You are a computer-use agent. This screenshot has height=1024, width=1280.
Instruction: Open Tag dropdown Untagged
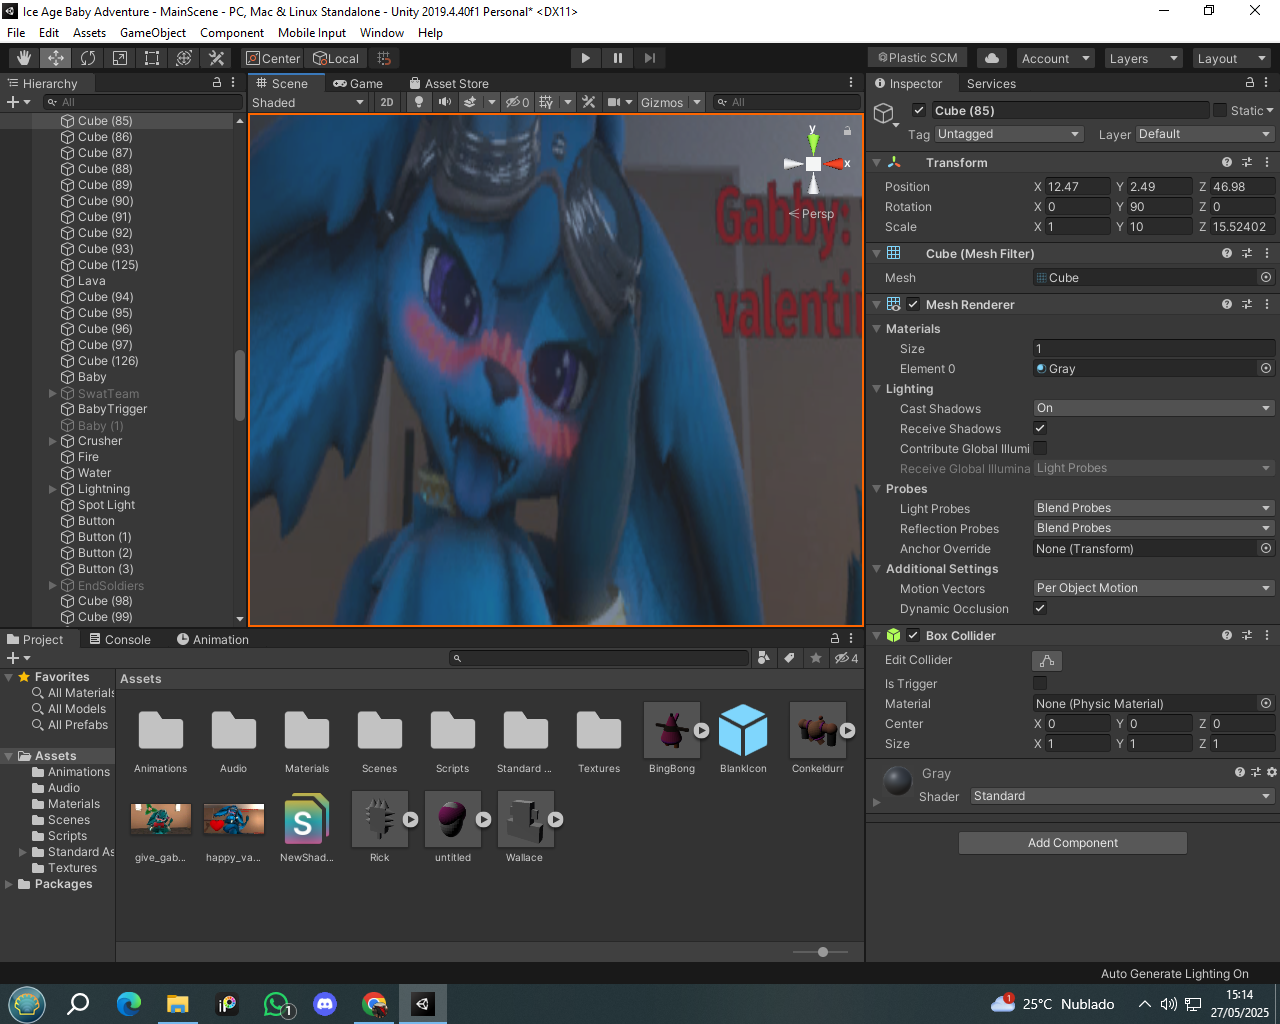tap(1008, 134)
